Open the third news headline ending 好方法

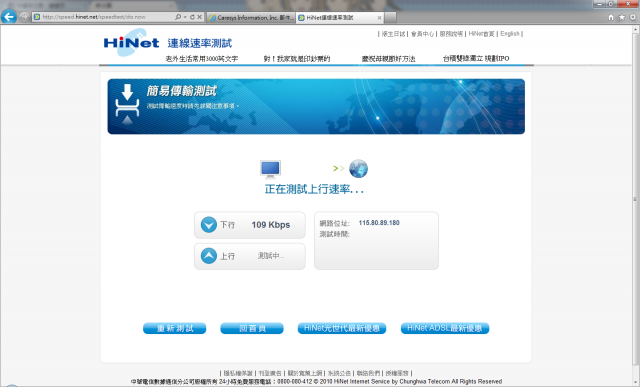click(388, 59)
